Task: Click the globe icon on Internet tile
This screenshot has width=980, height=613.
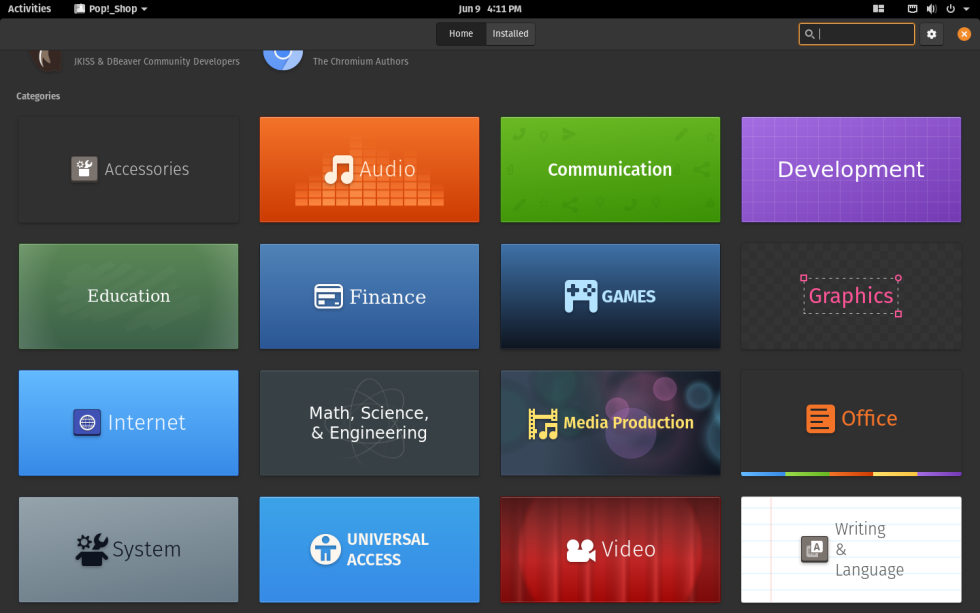Action: point(87,422)
